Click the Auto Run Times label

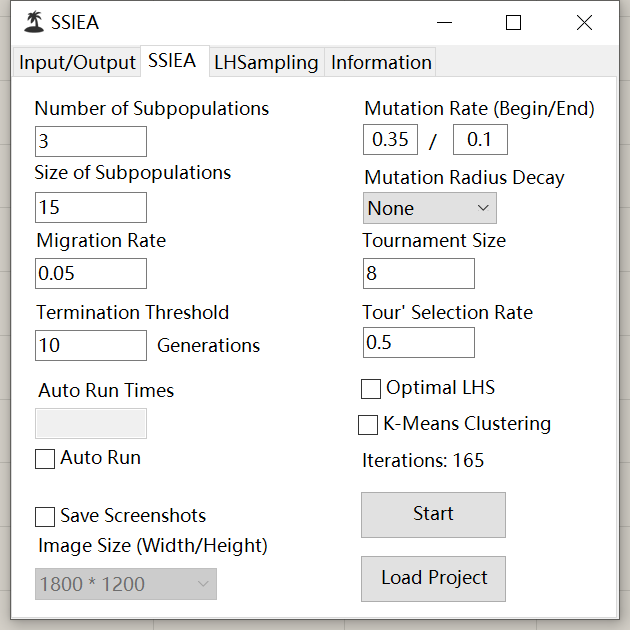[x=106, y=391]
